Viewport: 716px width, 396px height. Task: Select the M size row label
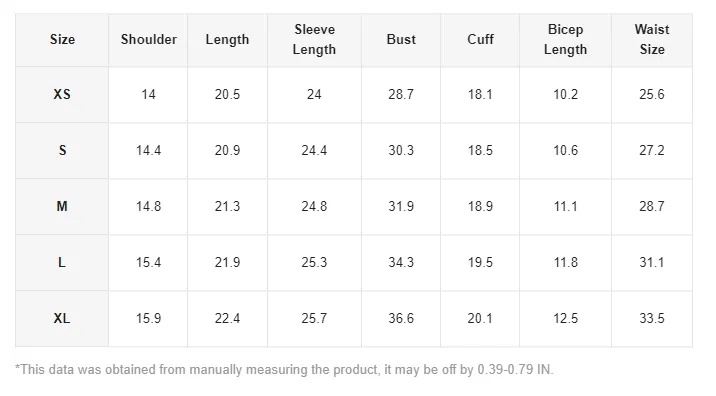(62, 206)
